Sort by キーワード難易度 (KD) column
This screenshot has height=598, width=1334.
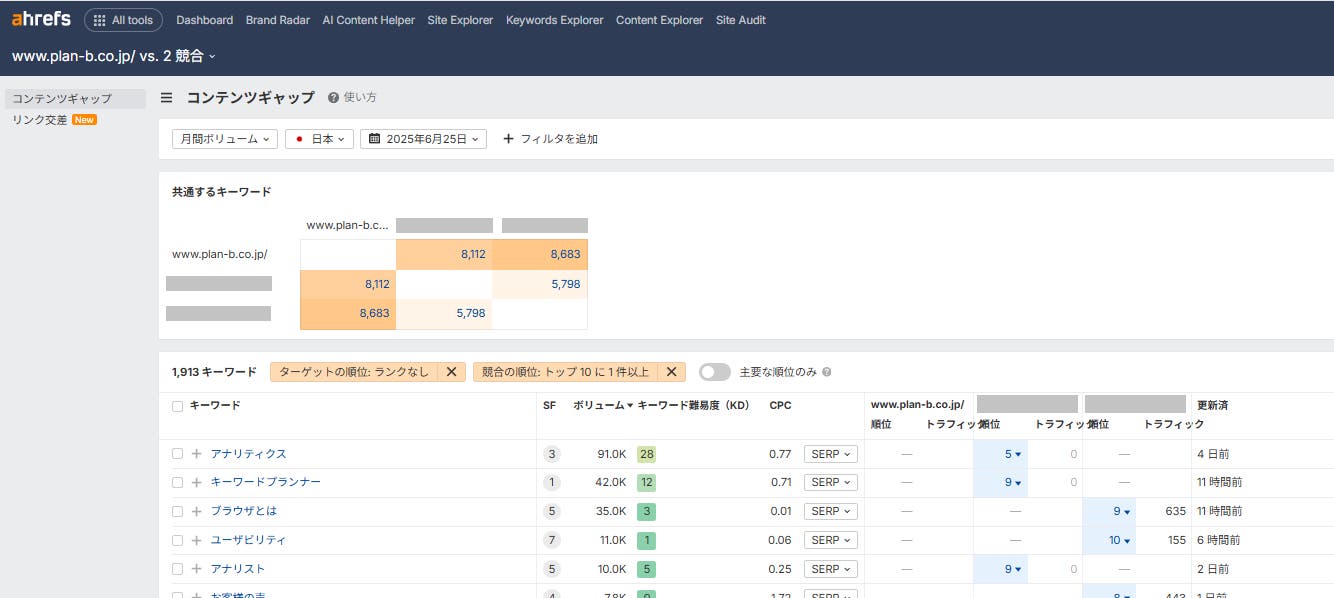pos(693,406)
